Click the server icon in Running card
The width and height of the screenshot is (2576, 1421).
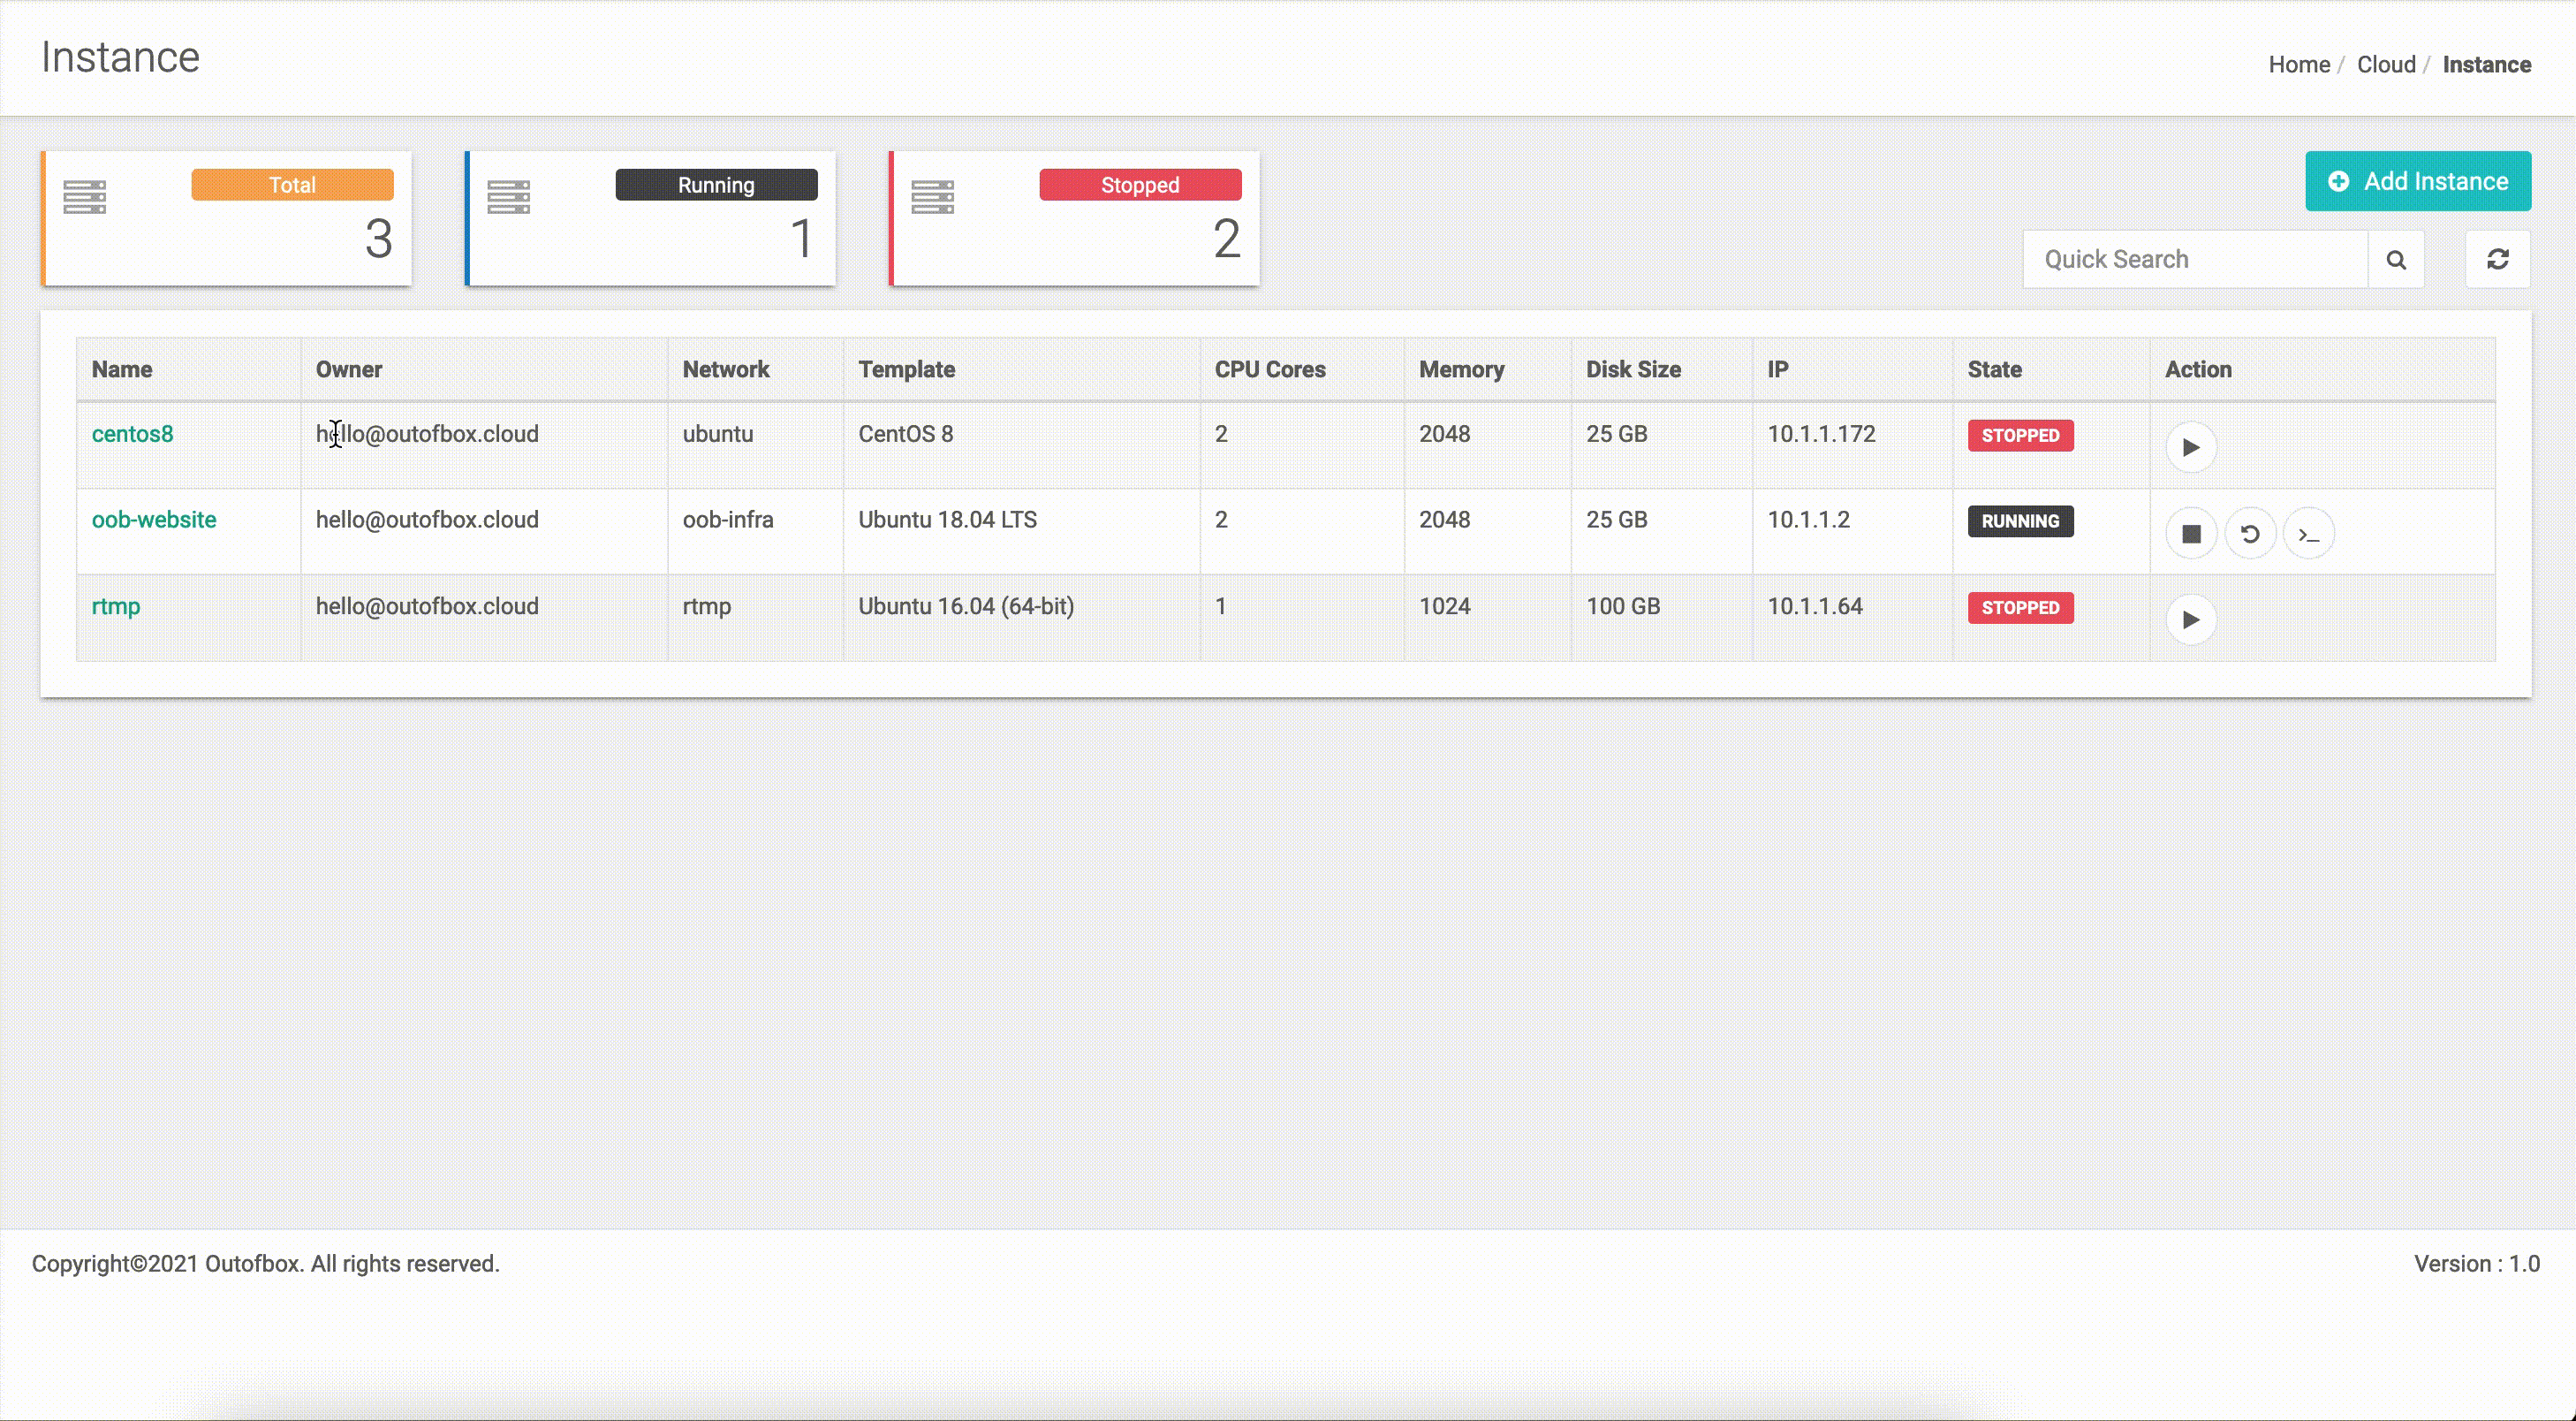(509, 197)
